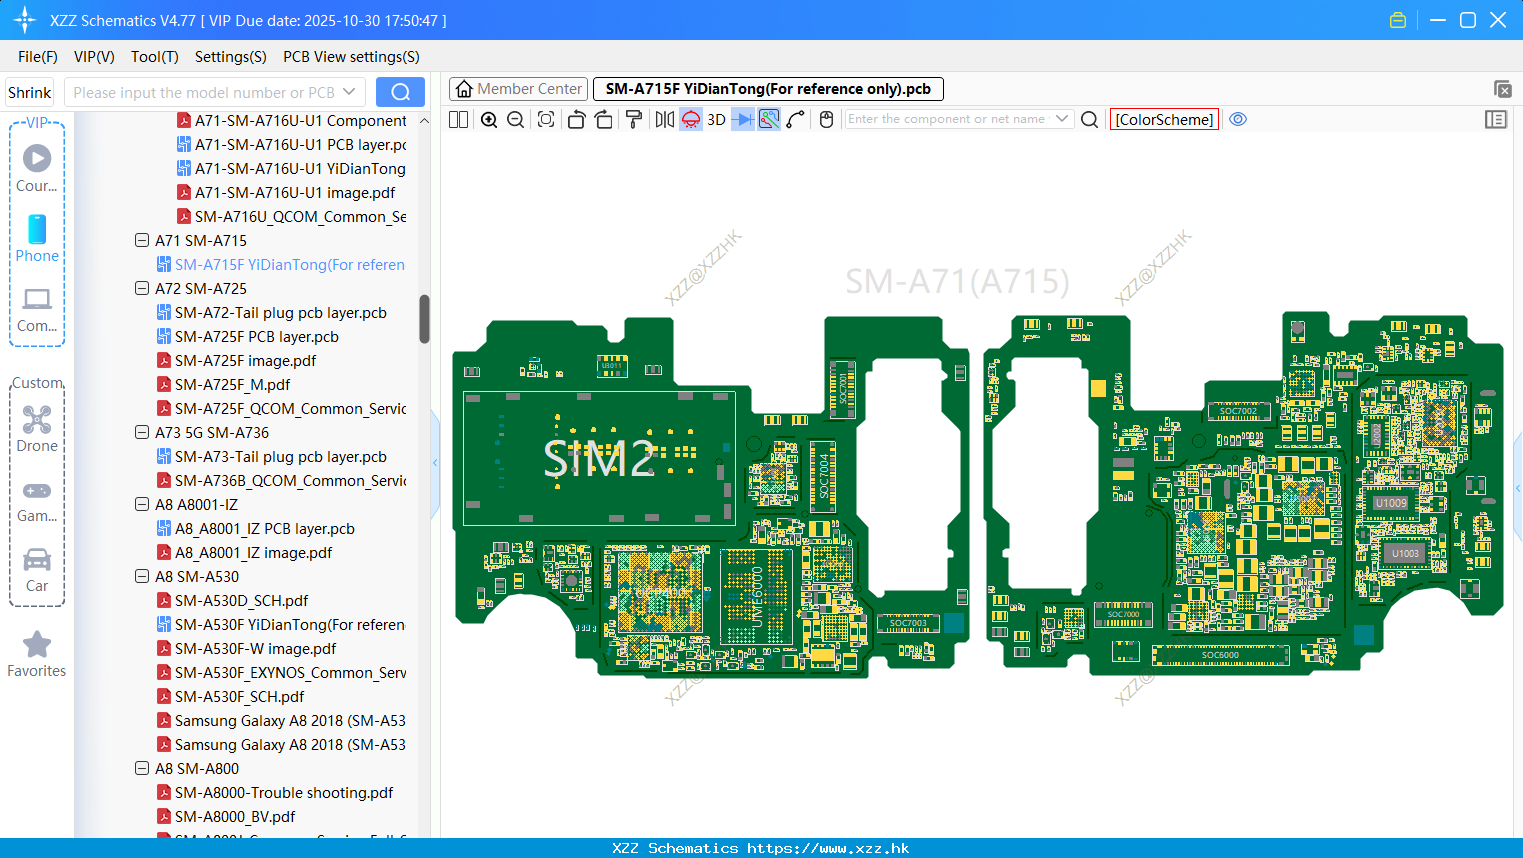Toggle the red probe highlight icon
Image resolution: width=1523 pixels, height=858 pixels.
pyautogui.click(x=691, y=119)
